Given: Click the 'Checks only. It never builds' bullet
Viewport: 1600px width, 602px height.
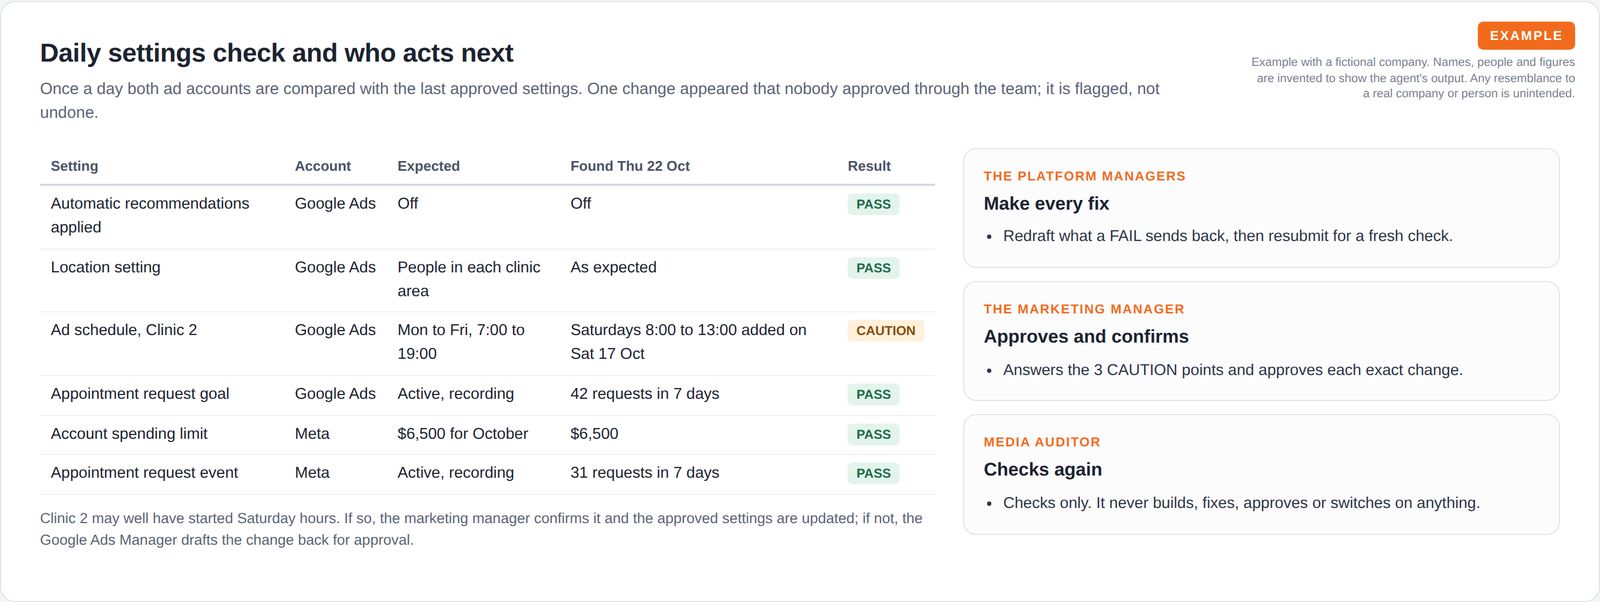Looking at the screenshot, I should tap(1241, 503).
